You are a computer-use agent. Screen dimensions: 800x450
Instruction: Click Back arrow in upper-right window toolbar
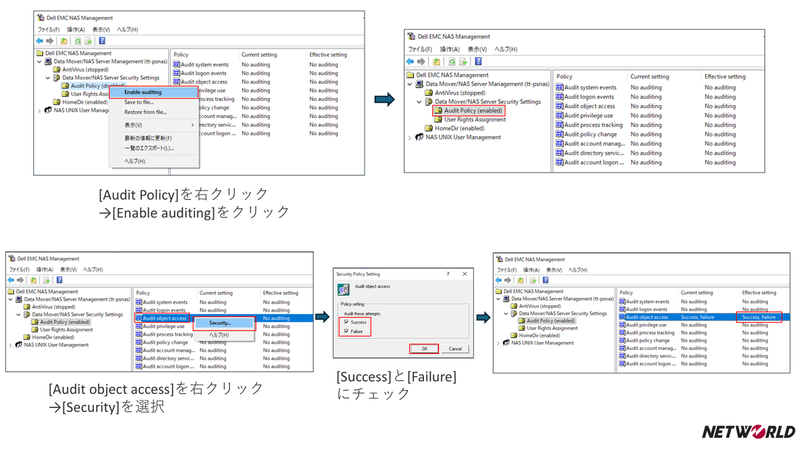[410, 62]
